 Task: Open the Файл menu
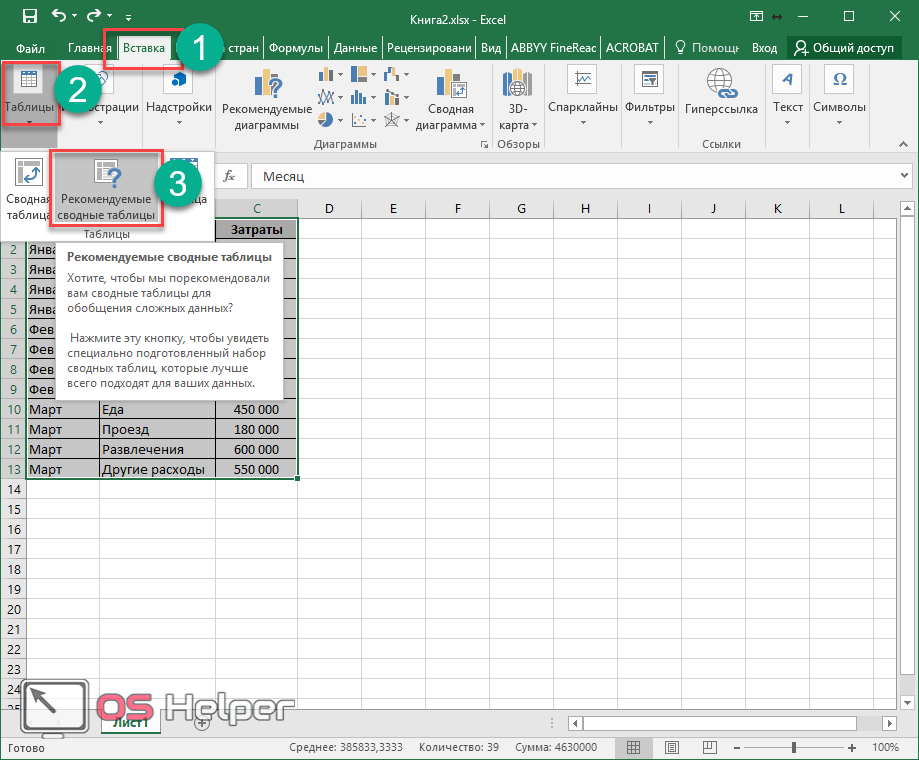(31, 47)
